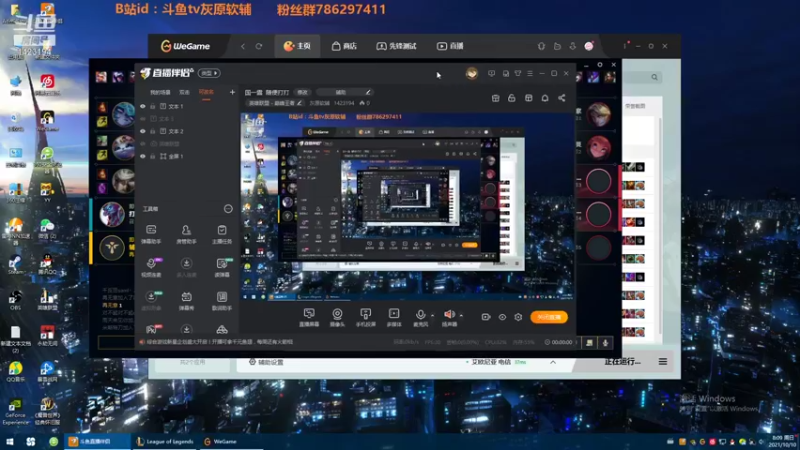Add a 多媒体 multimedia source
Image resolution: width=800 pixels, height=450 pixels.
tap(394, 317)
